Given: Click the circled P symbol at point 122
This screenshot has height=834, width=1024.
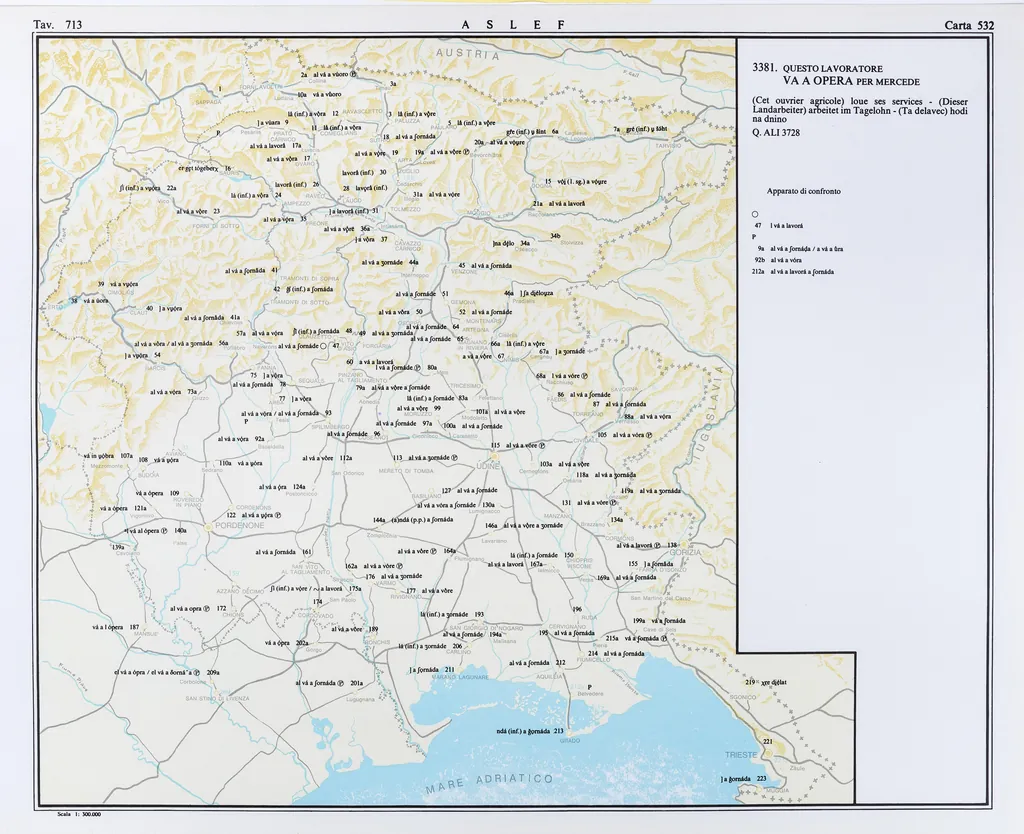Looking at the screenshot, I should coord(278,515).
